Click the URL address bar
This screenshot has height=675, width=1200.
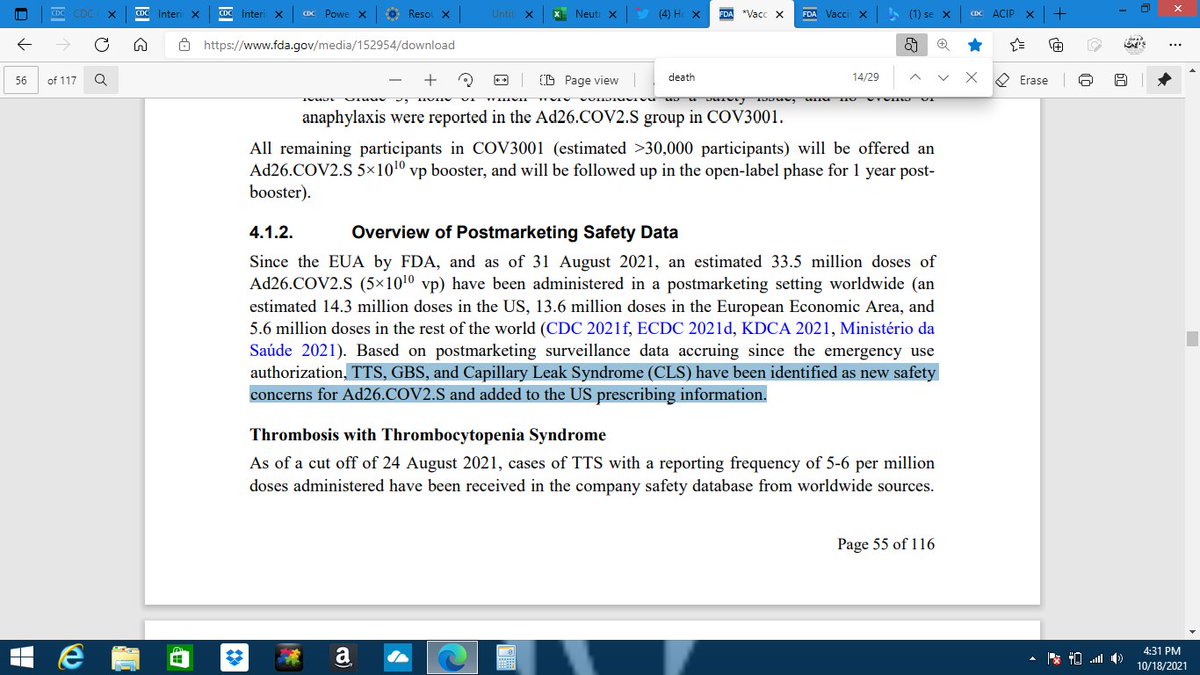click(x=530, y=45)
